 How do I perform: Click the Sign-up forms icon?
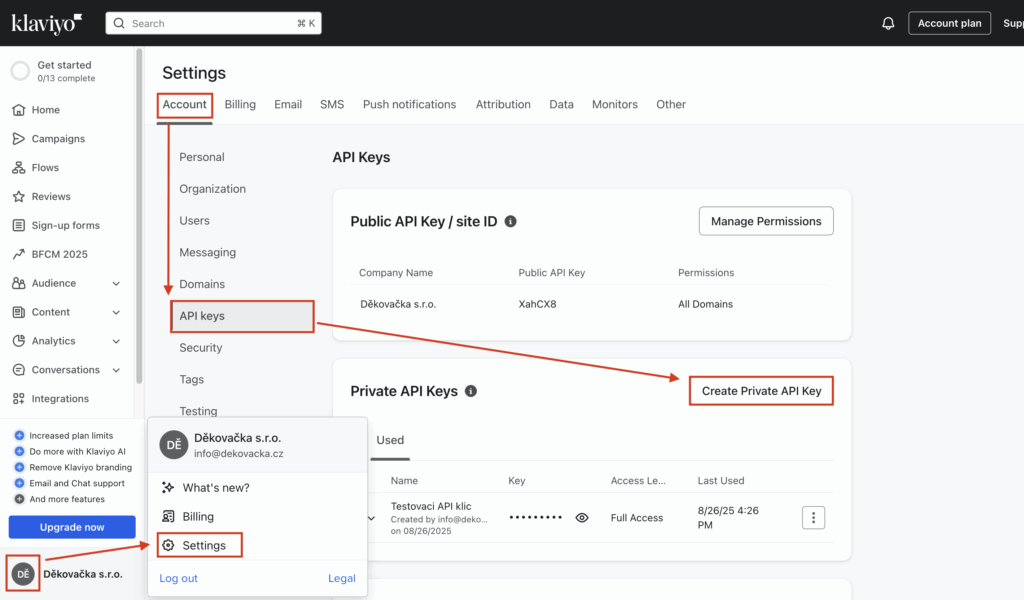18,225
